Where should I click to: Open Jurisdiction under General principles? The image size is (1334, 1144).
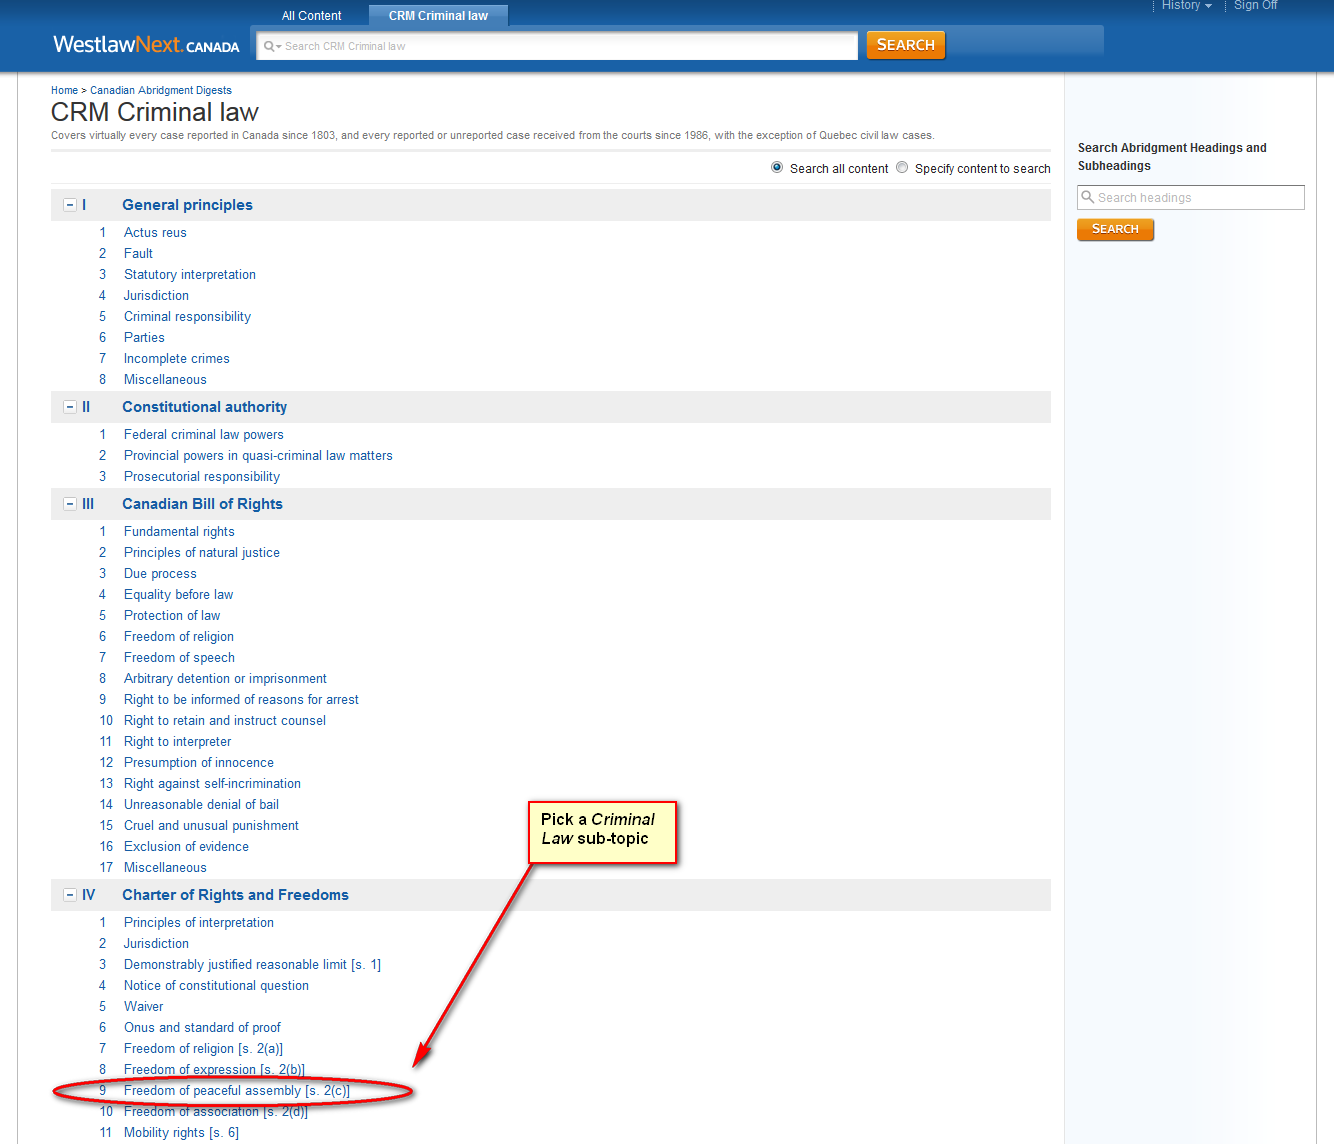click(156, 296)
